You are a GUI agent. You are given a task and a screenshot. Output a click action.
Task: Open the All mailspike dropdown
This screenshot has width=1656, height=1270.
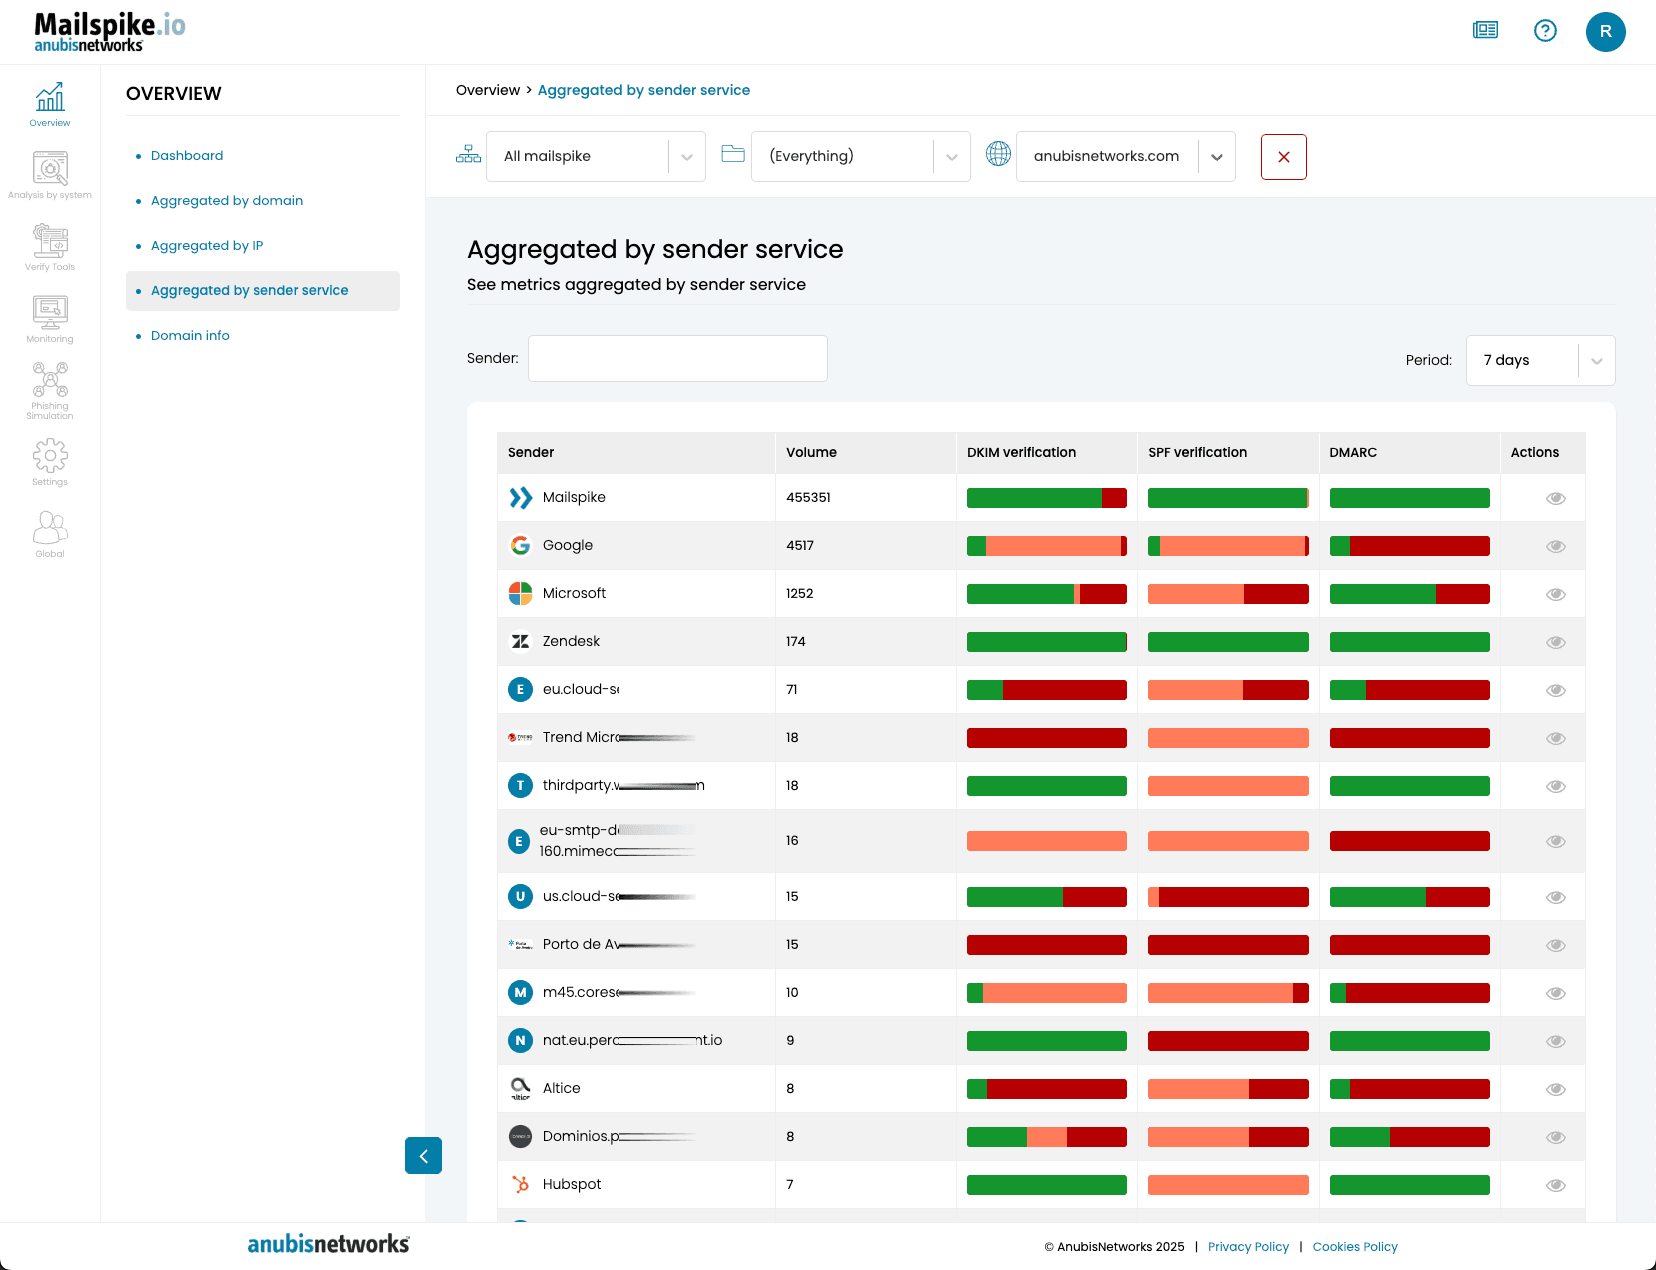click(x=596, y=156)
